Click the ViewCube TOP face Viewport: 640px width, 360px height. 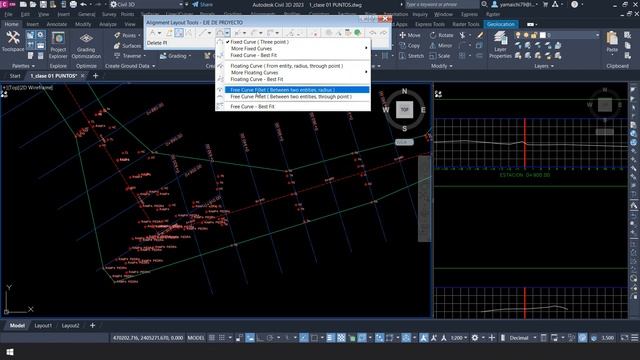coord(404,109)
